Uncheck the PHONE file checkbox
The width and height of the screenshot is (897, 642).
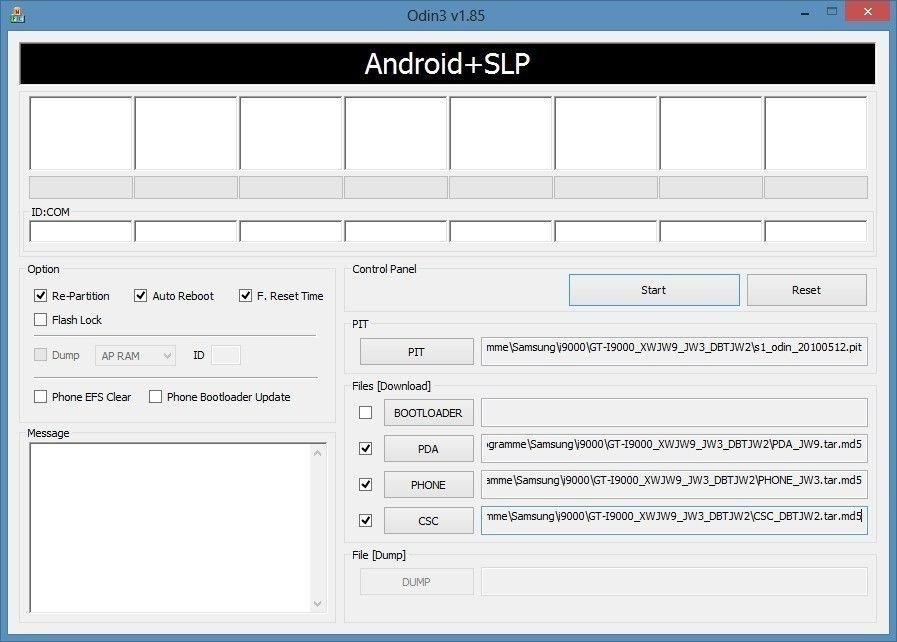coord(365,485)
